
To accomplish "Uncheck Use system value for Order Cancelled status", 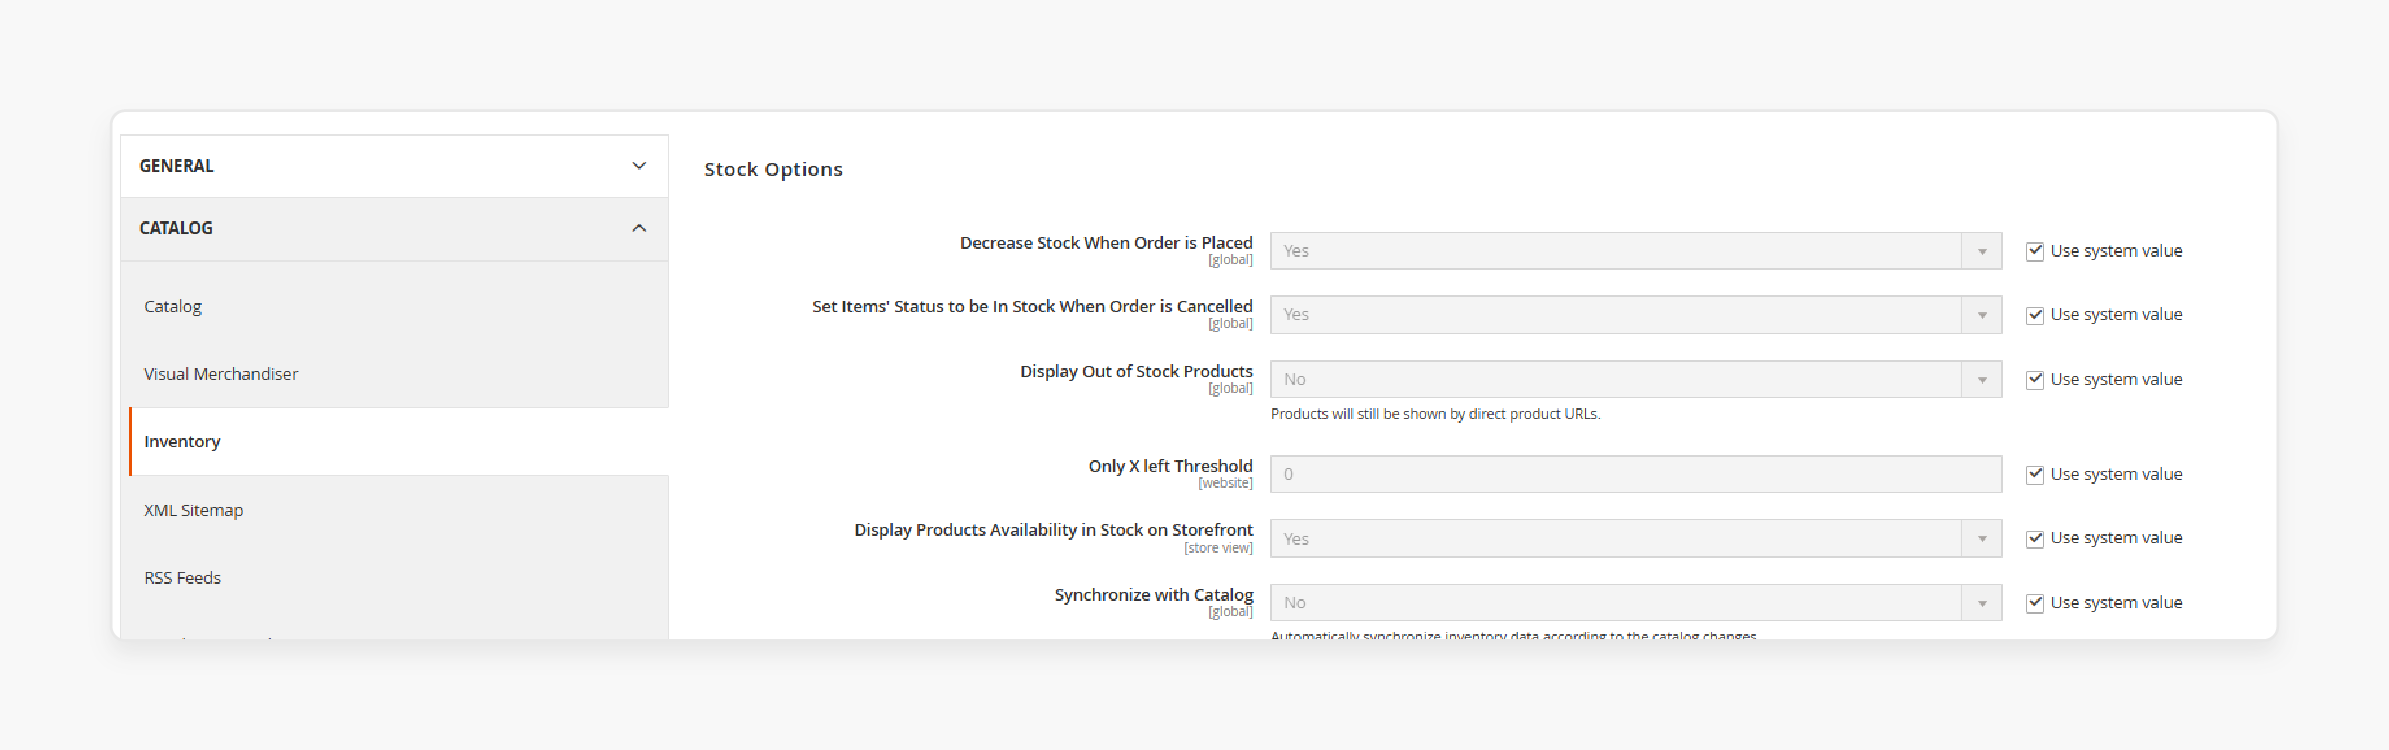I will 2035,315.
